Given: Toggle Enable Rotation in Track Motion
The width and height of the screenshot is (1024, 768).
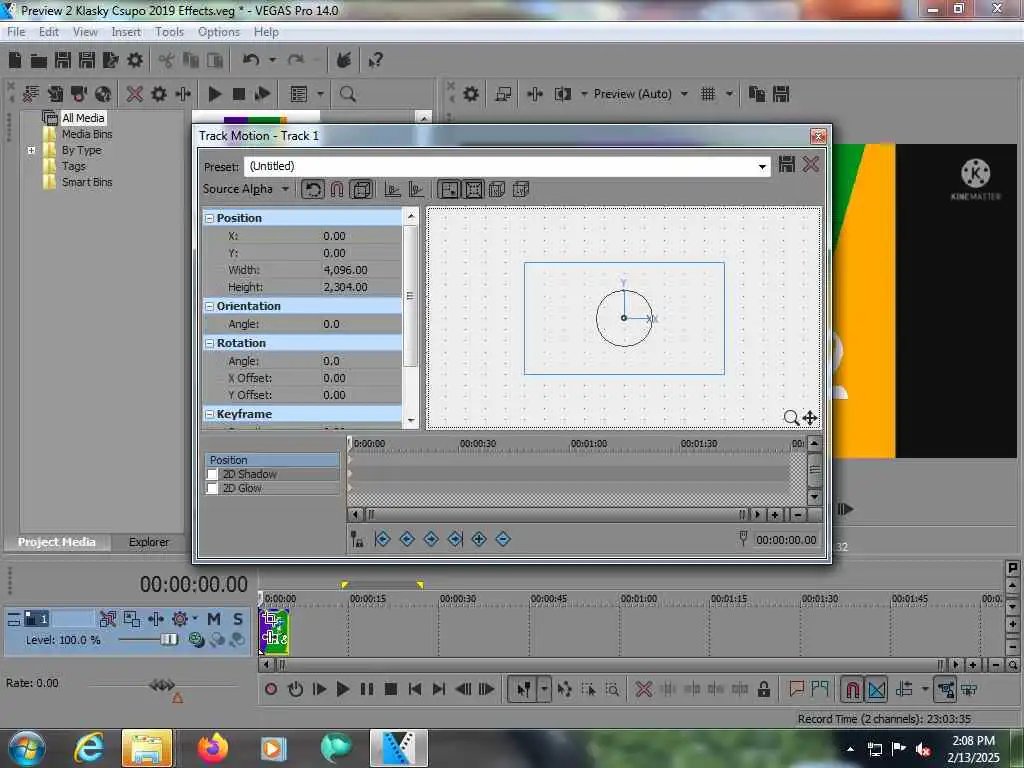Looking at the screenshot, I should coord(313,190).
